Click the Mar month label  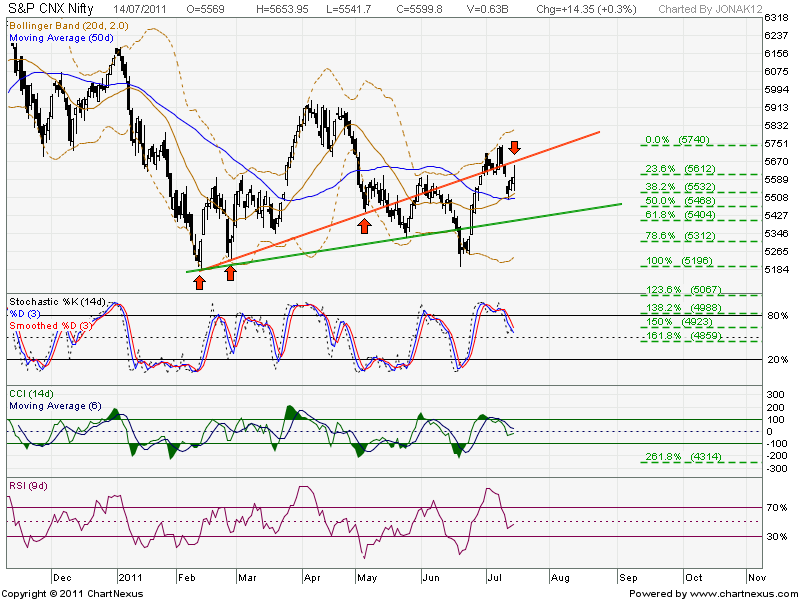click(x=247, y=578)
